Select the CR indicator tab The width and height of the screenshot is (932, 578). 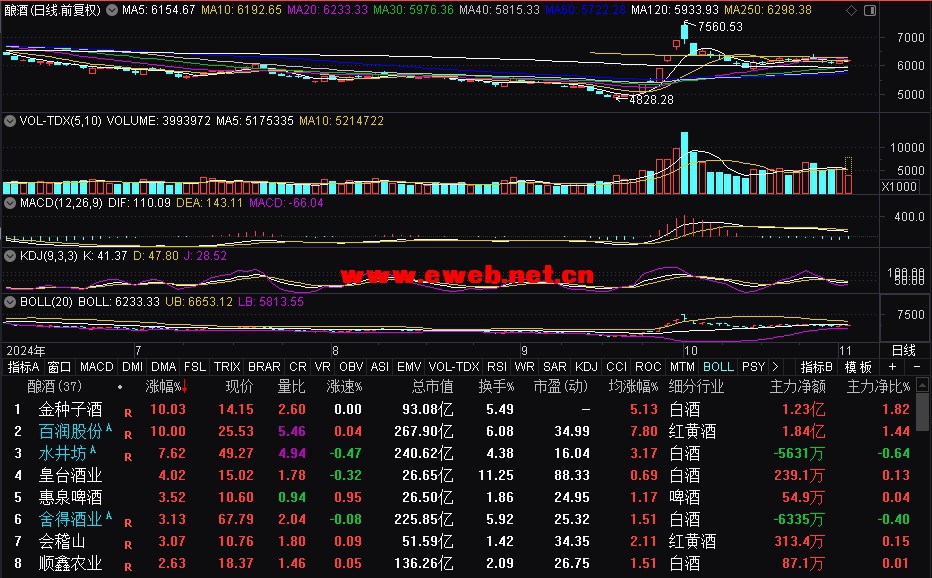pyautogui.click(x=297, y=367)
